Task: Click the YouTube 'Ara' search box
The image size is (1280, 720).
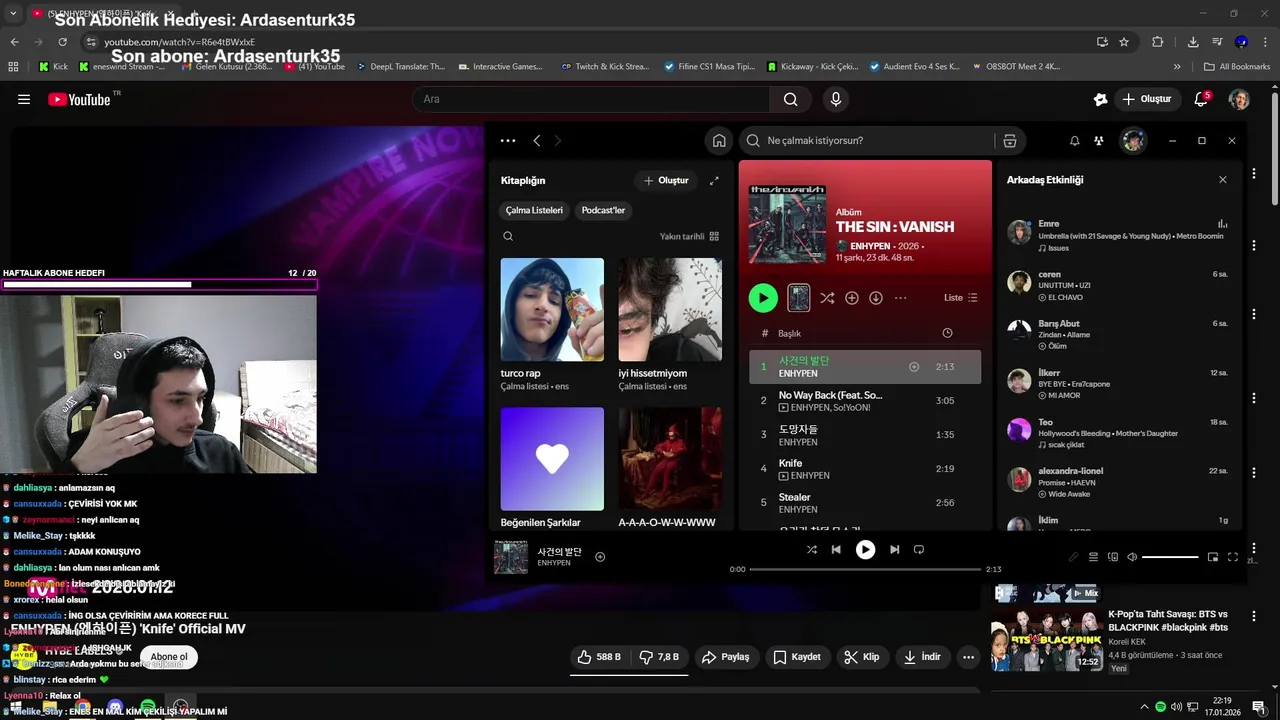Action: [x=590, y=99]
